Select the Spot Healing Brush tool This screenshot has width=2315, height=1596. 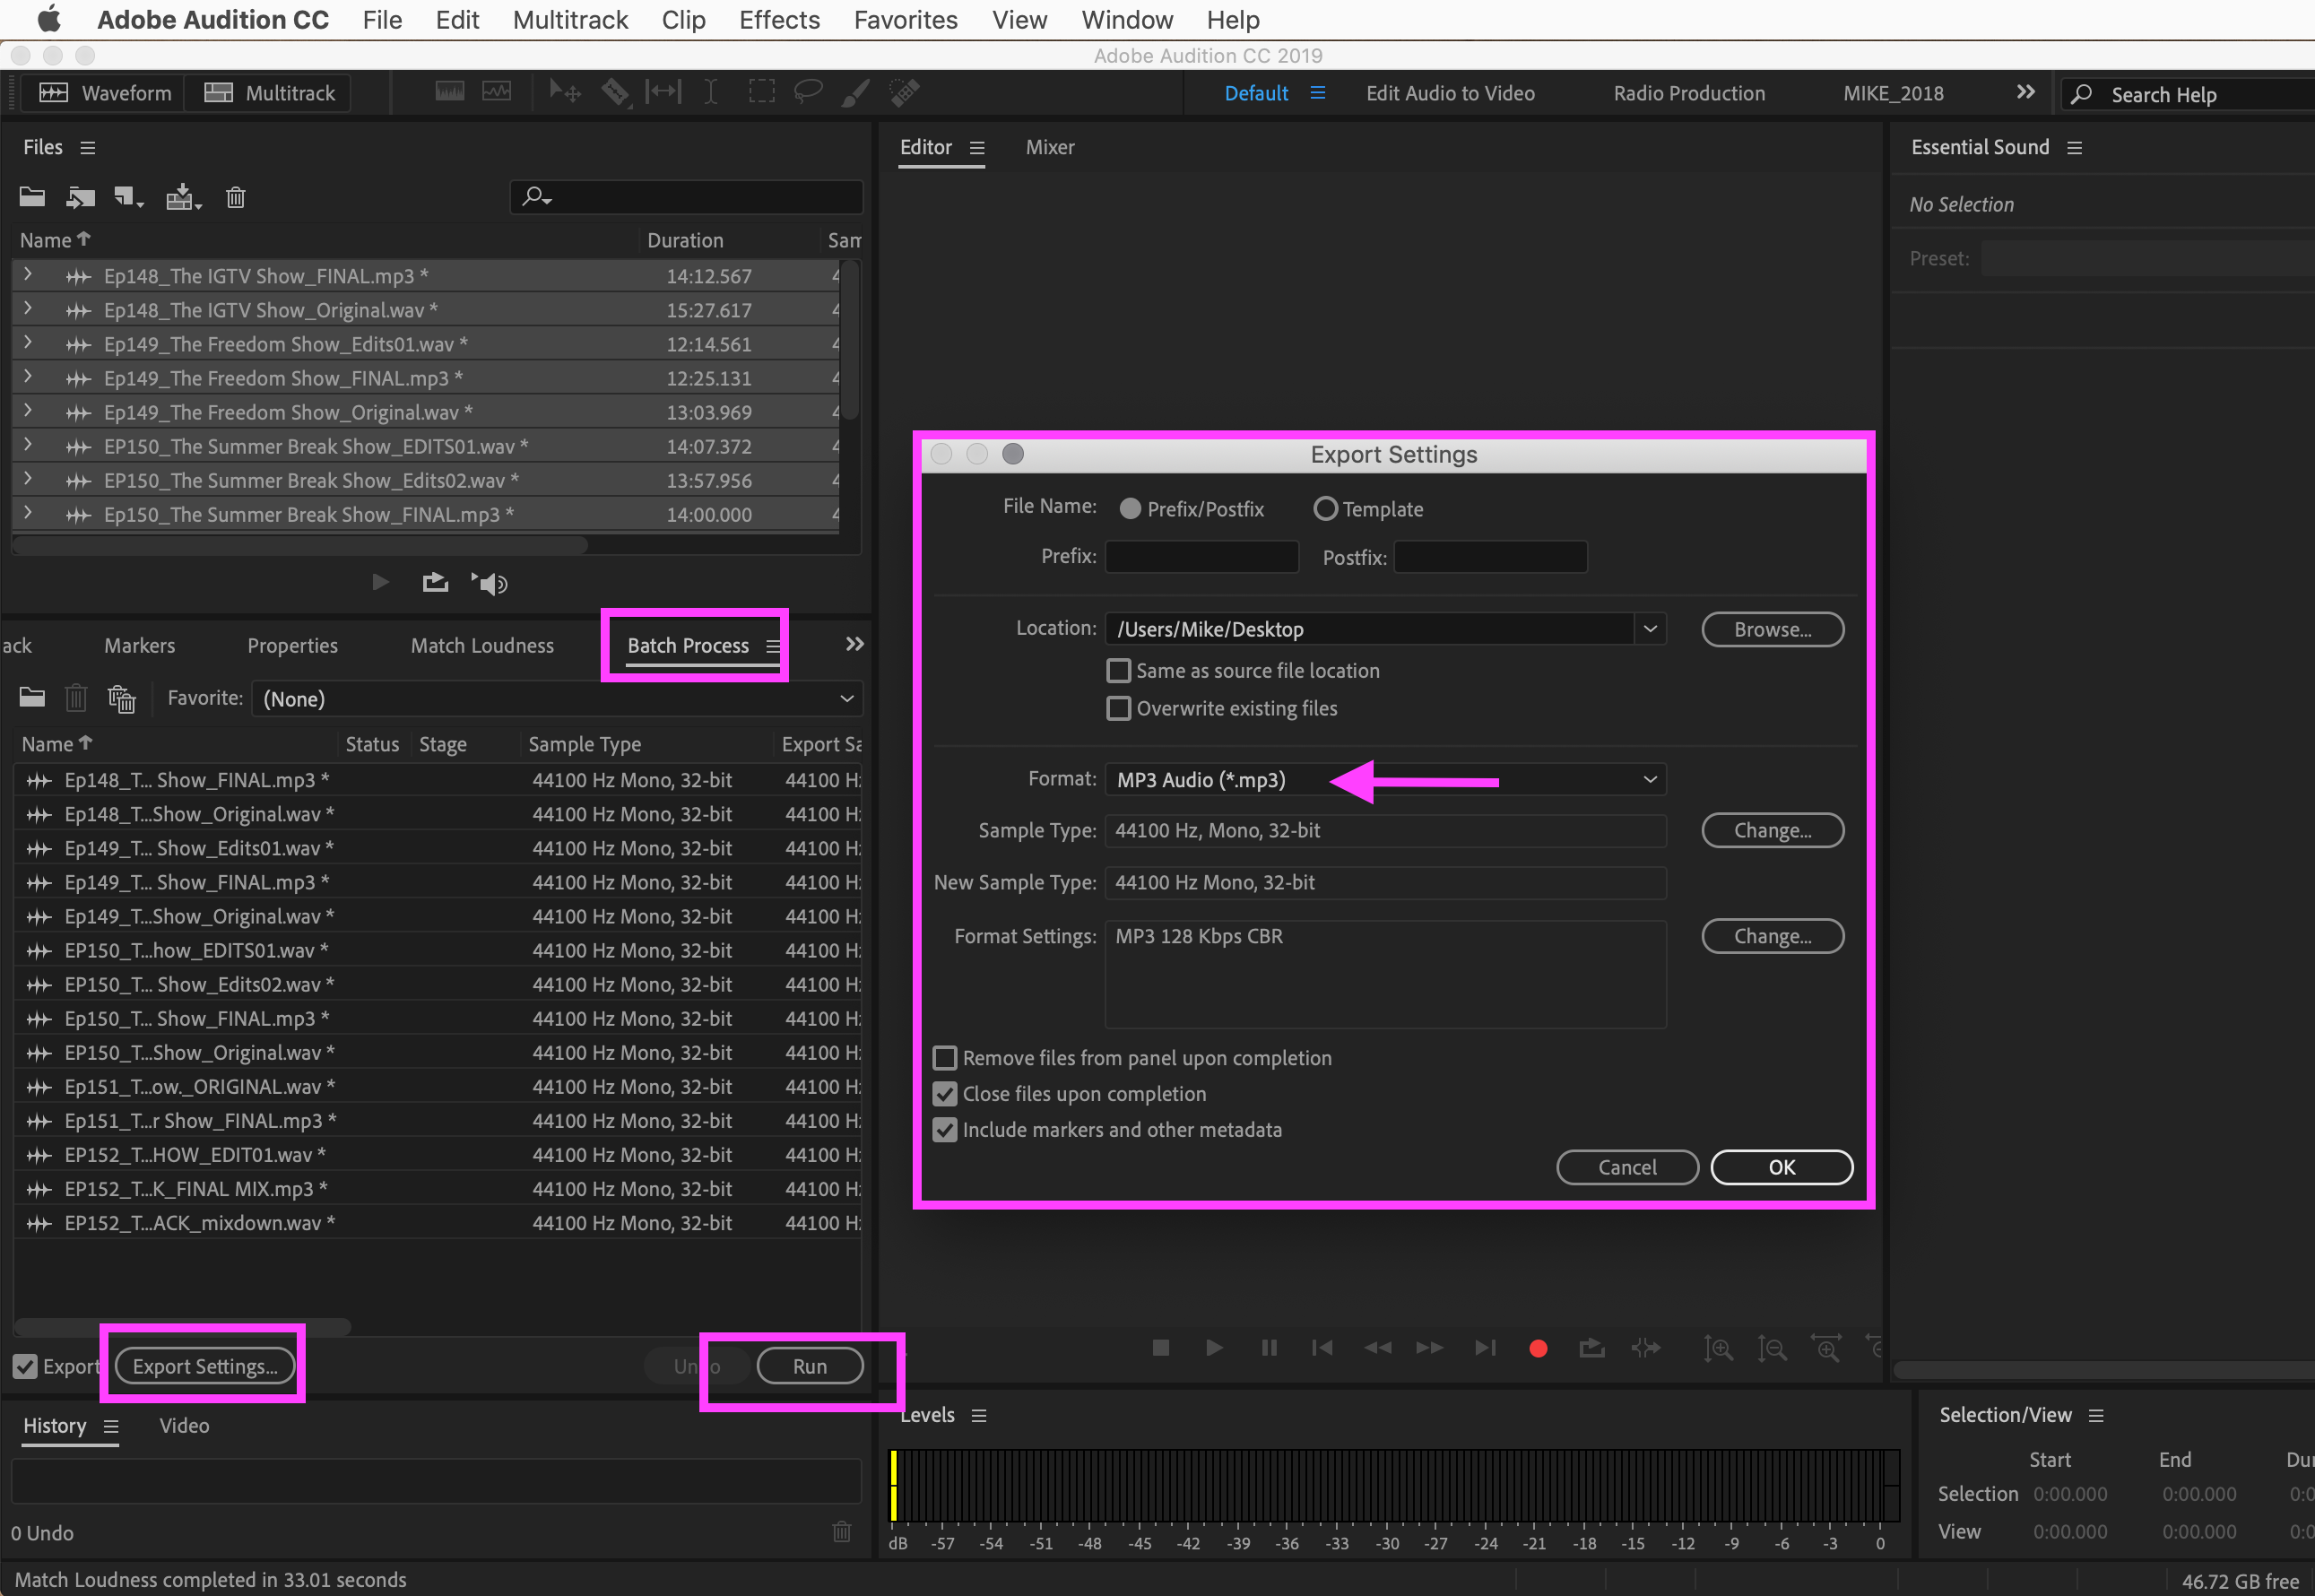905,93
